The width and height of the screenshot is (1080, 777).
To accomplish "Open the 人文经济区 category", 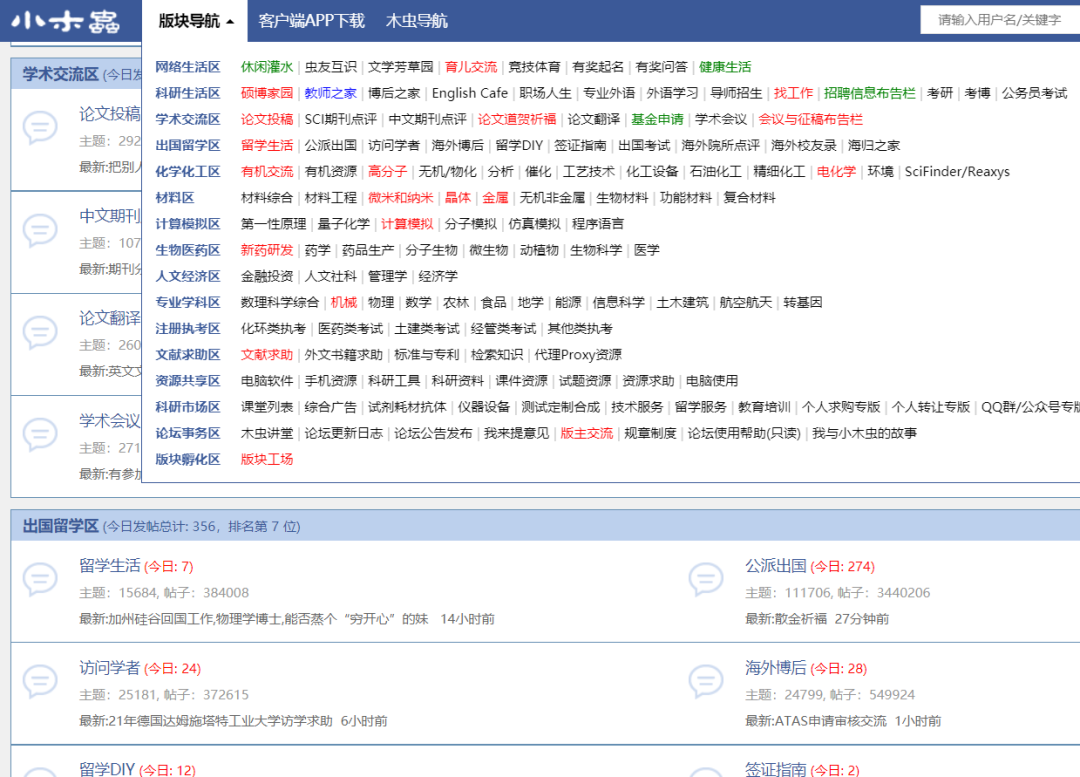I will 187,276.
